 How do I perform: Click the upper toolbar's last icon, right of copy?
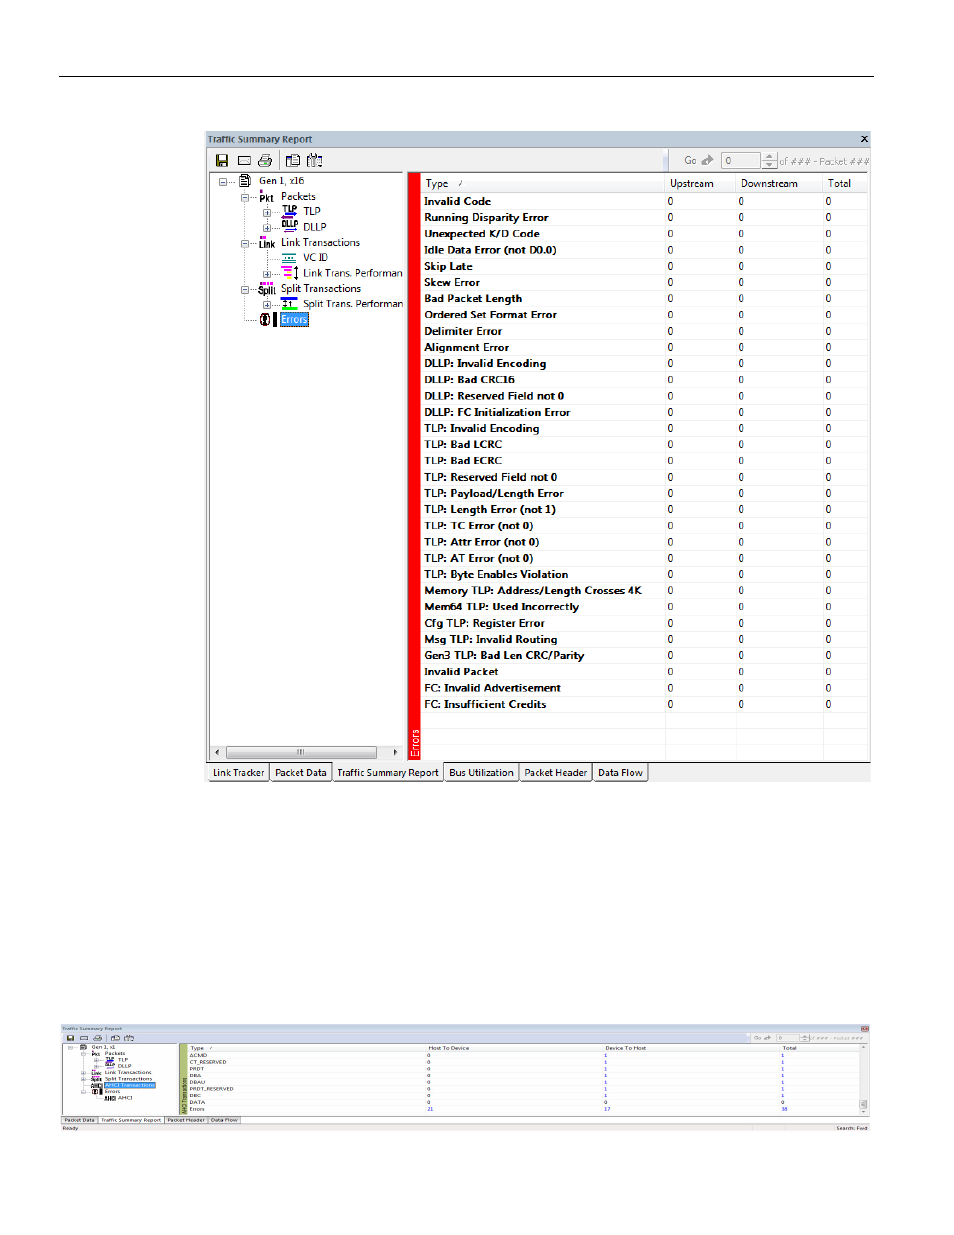point(314,160)
